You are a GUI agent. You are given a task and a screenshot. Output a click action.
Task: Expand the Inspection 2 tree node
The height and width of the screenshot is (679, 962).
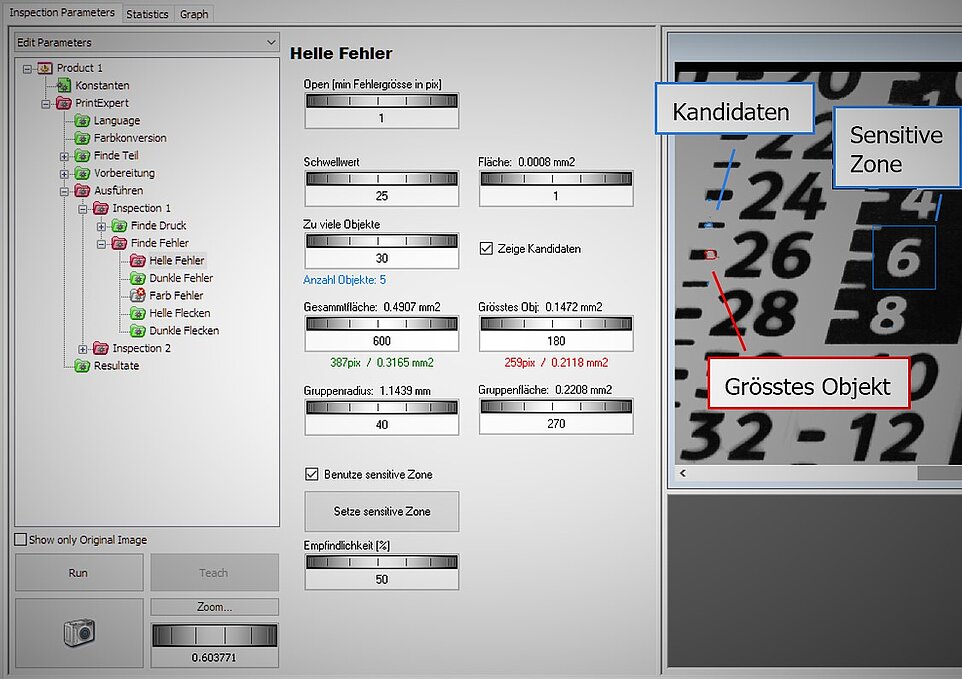point(83,348)
